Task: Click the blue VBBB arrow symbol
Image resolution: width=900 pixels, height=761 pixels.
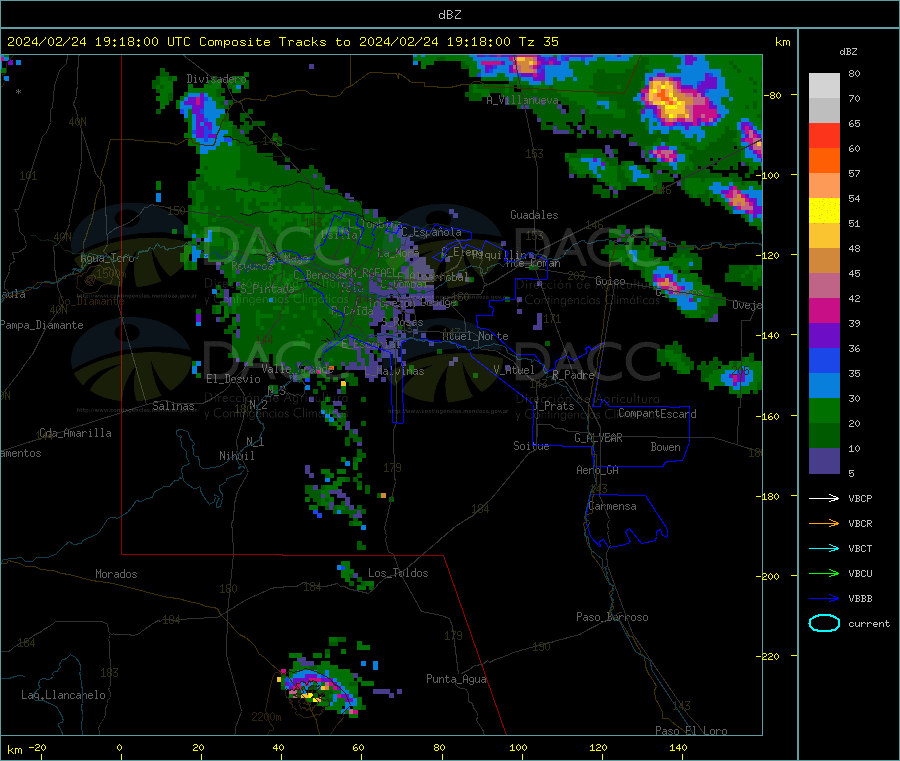Action: click(824, 598)
